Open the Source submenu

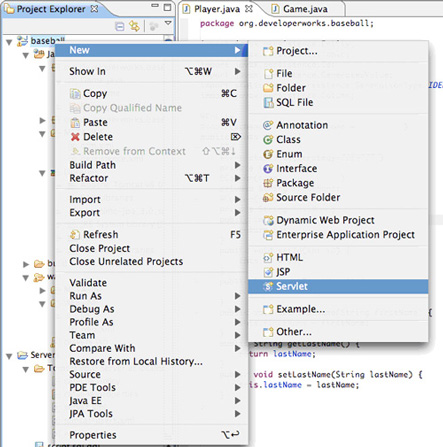[x=151, y=374]
